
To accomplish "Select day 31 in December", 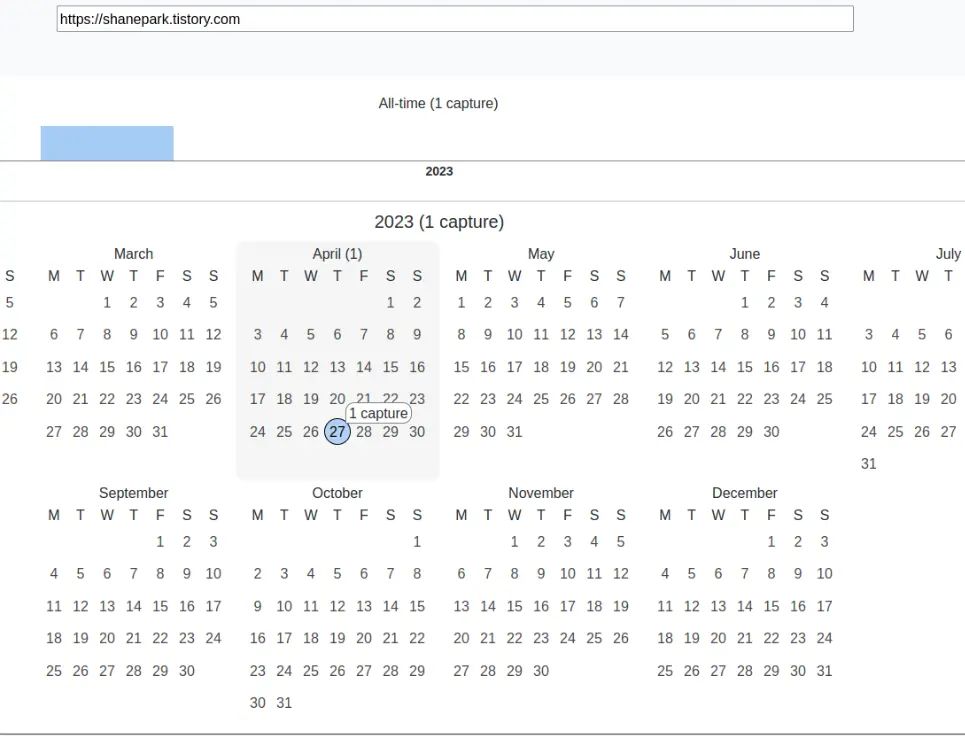I will [825, 671].
